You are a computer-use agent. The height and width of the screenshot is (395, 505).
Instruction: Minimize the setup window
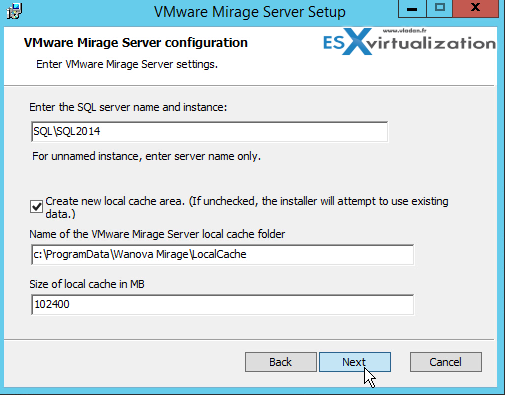412,8
